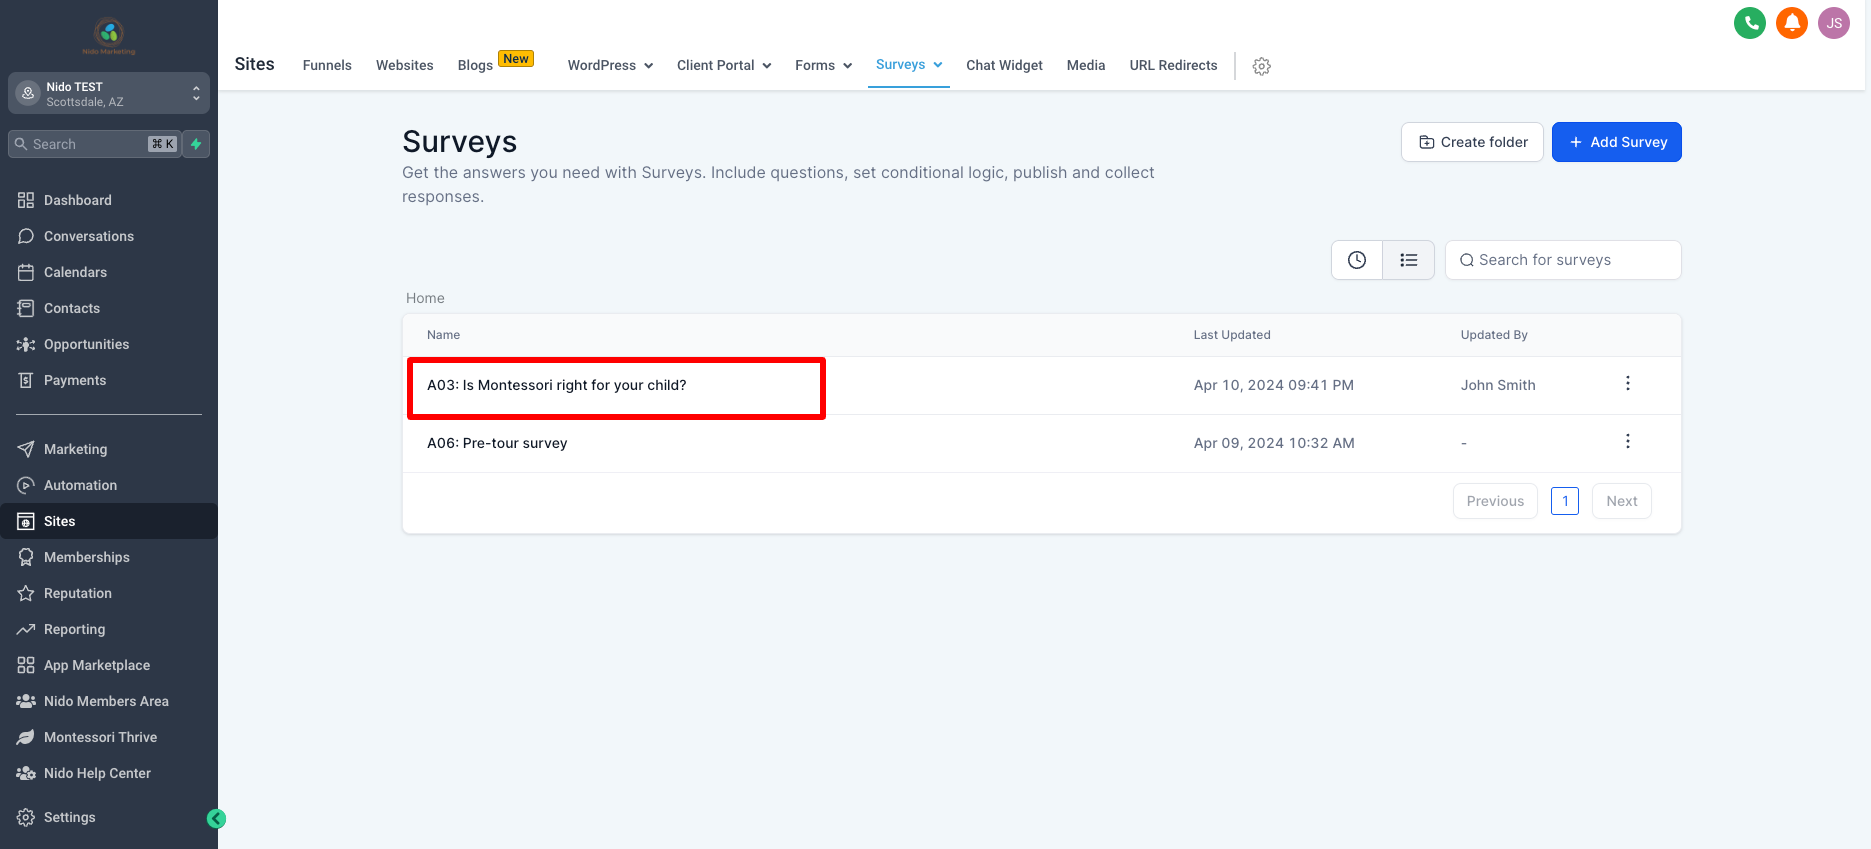Open the Funnels tab
Image resolution: width=1871 pixels, height=849 pixels.
[327, 65]
